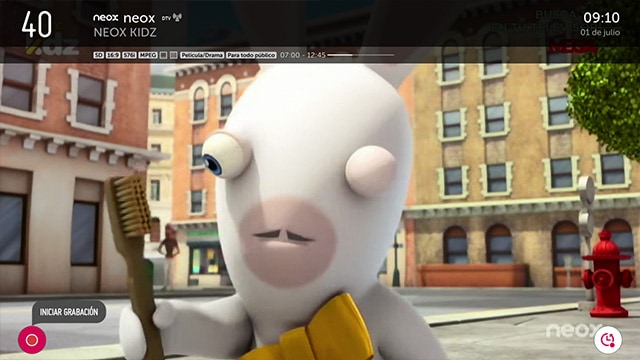Click the neox channel name text
The height and width of the screenshot is (360, 640).
[x=139, y=18]
